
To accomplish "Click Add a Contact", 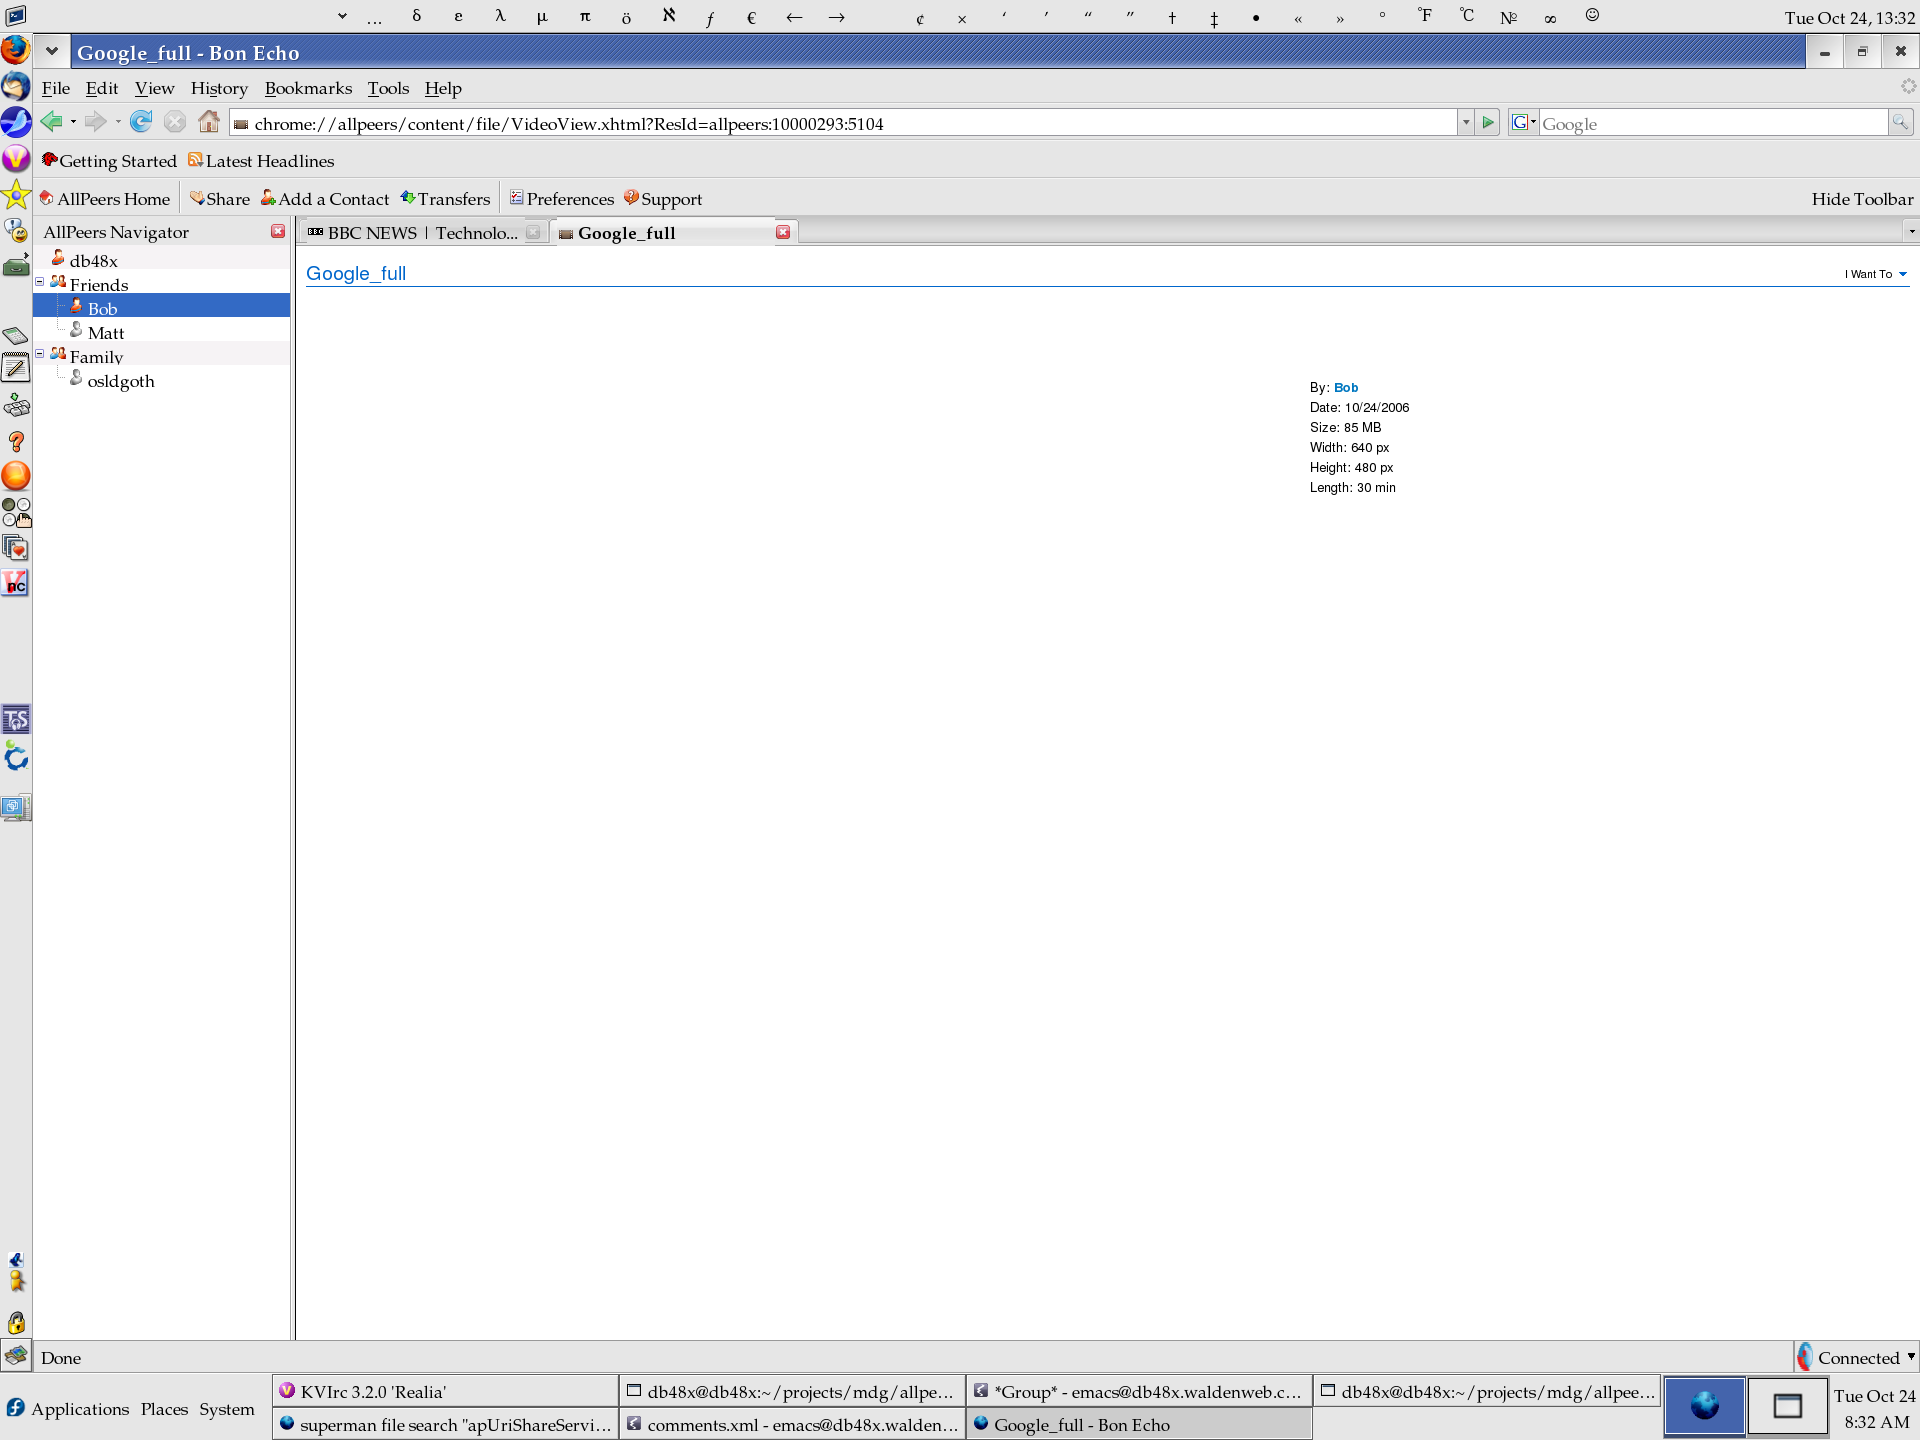I will pos(325,199).
